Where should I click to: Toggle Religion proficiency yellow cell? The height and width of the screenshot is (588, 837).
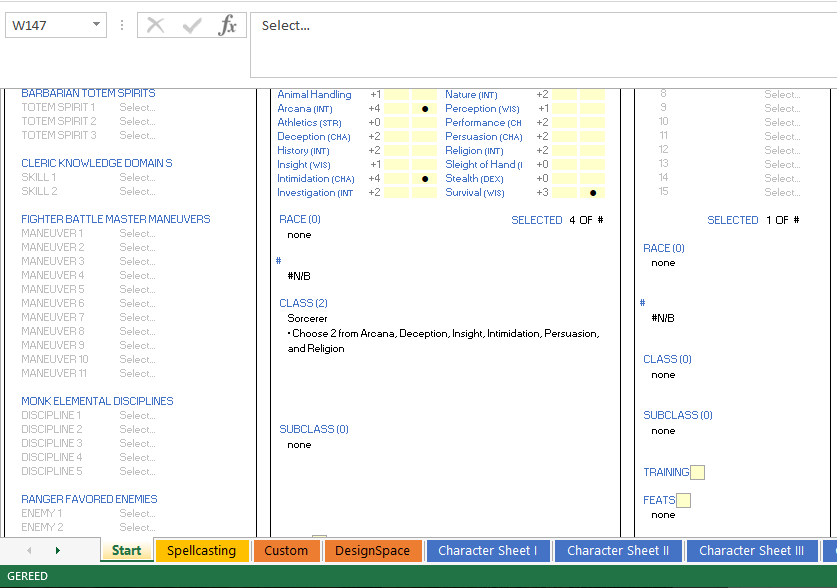593,150
